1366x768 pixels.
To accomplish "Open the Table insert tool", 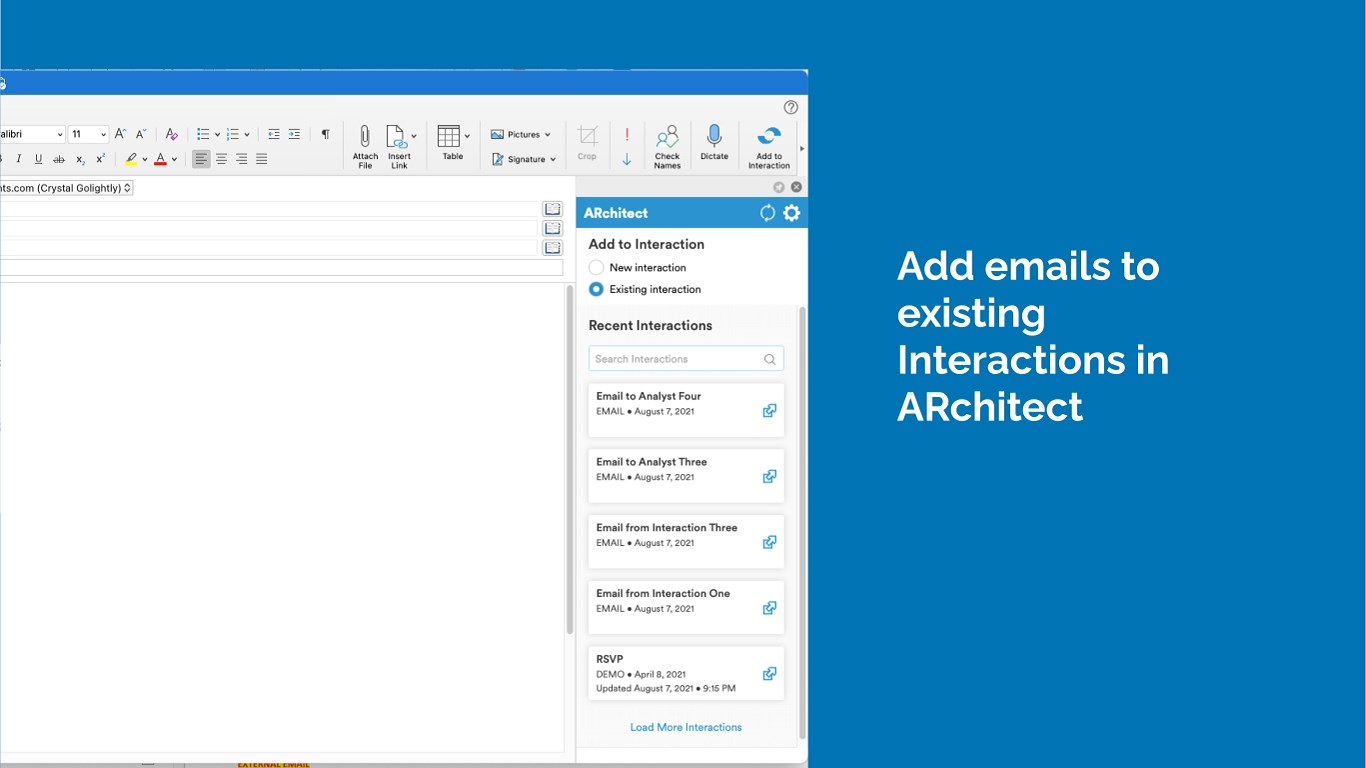I will tap(449, 137).
